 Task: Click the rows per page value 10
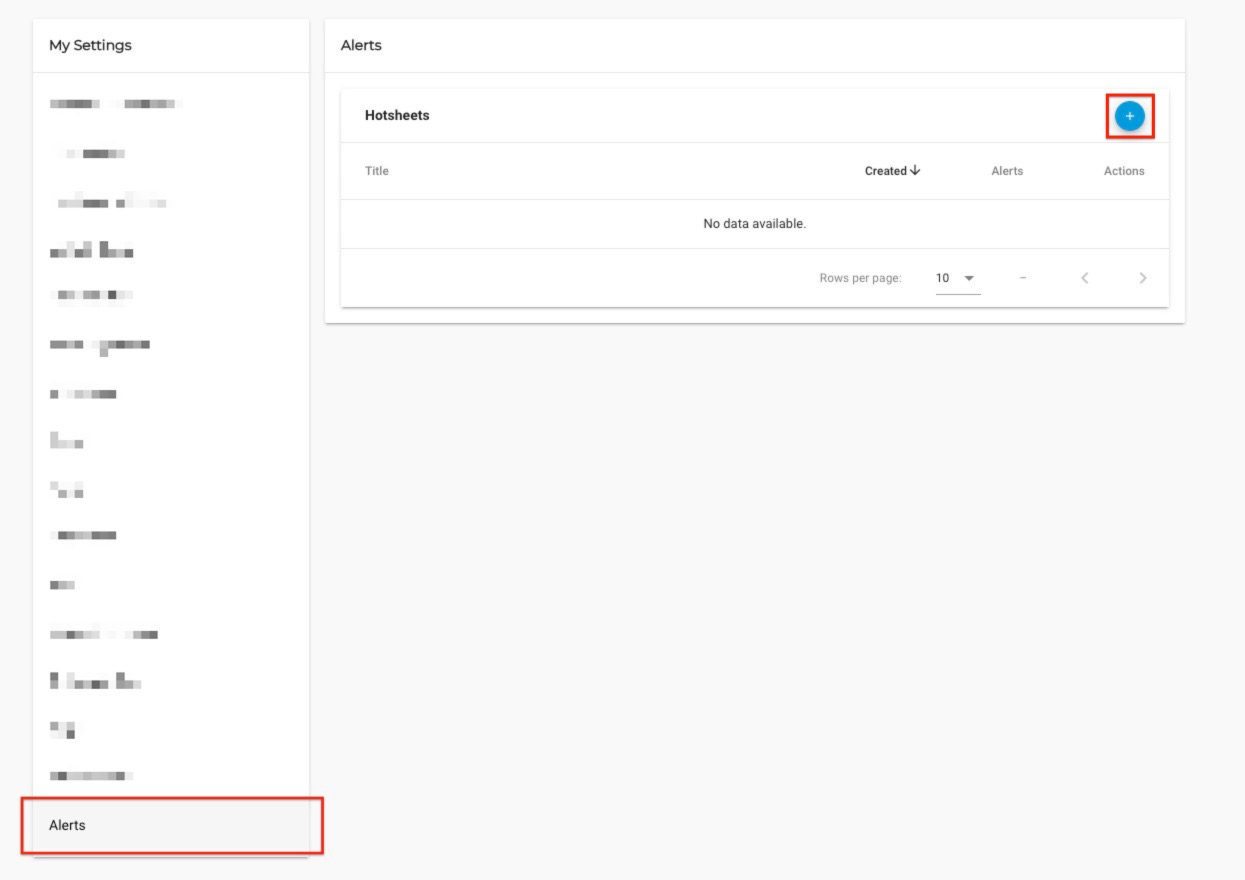click(943, 278)
